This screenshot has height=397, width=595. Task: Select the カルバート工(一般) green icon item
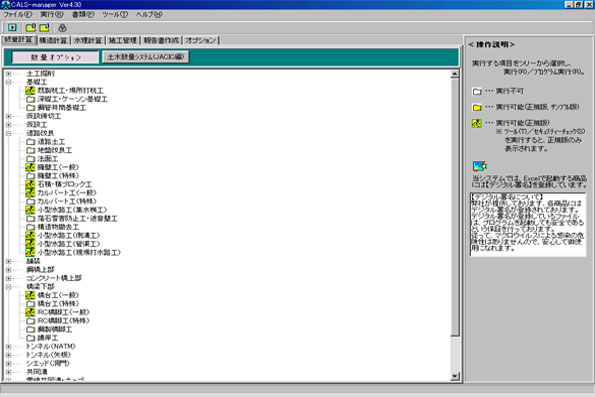pos(30,192)
